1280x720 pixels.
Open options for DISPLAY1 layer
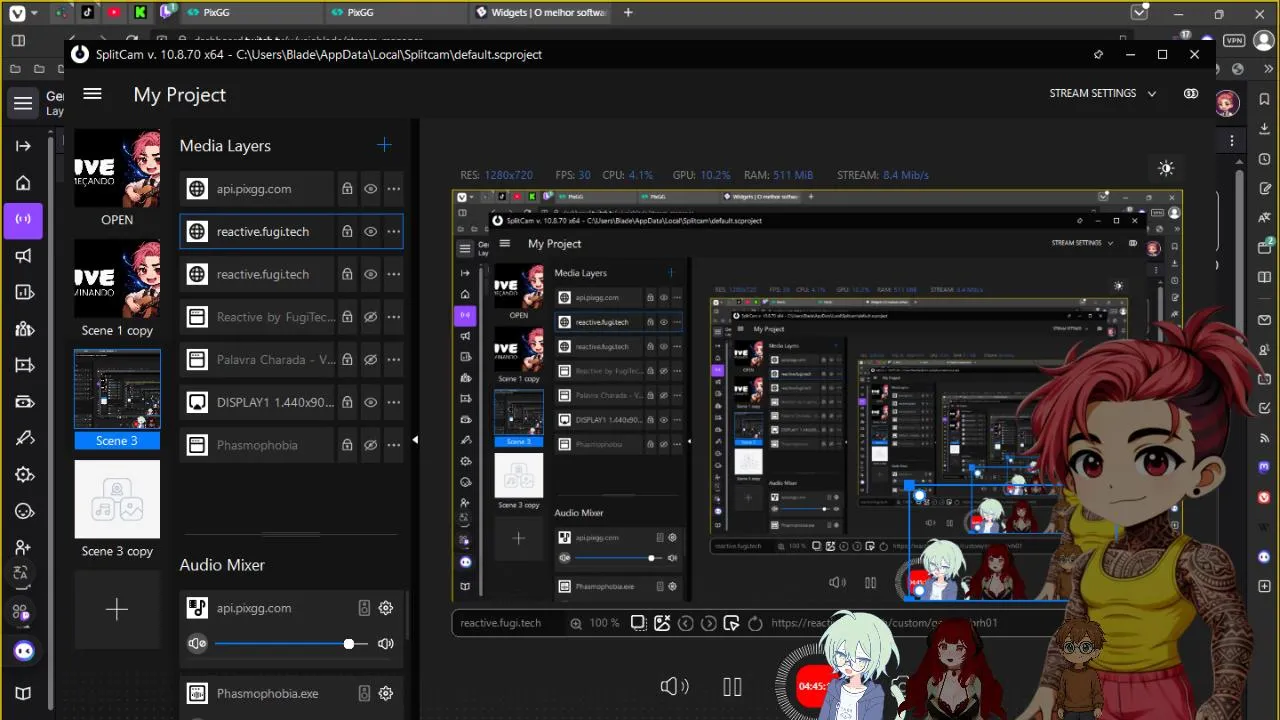tap(394, 402)
